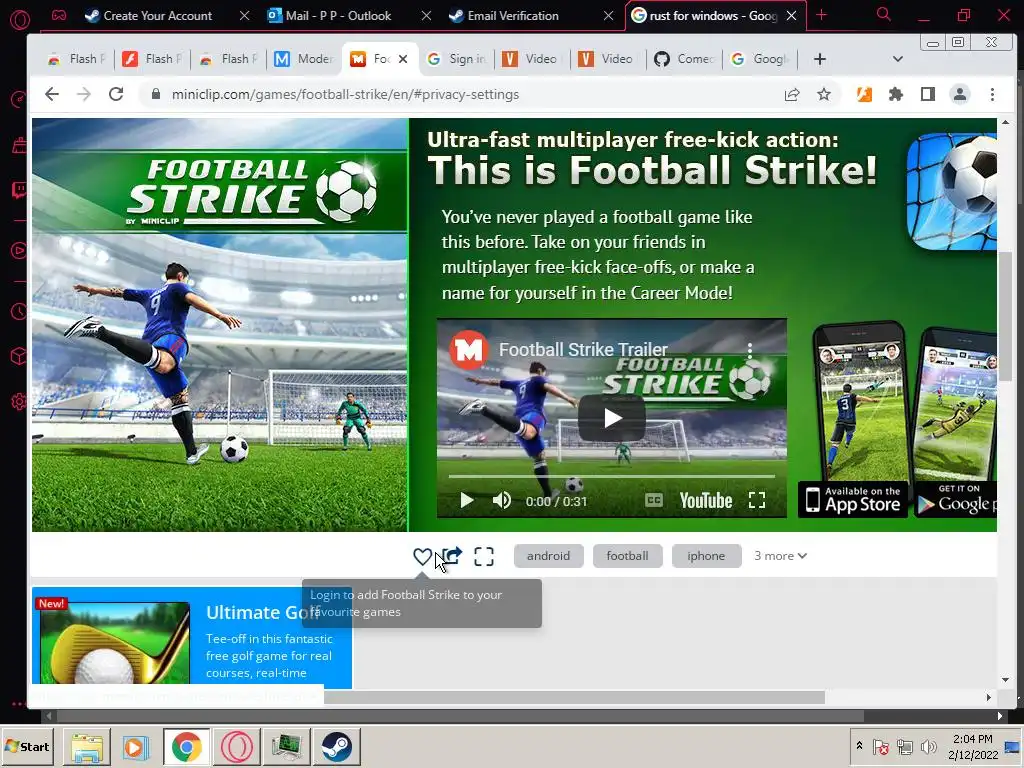Open Opera sidebar settings gear
The height and width of the screenshot is (768, 1024).
19,402
